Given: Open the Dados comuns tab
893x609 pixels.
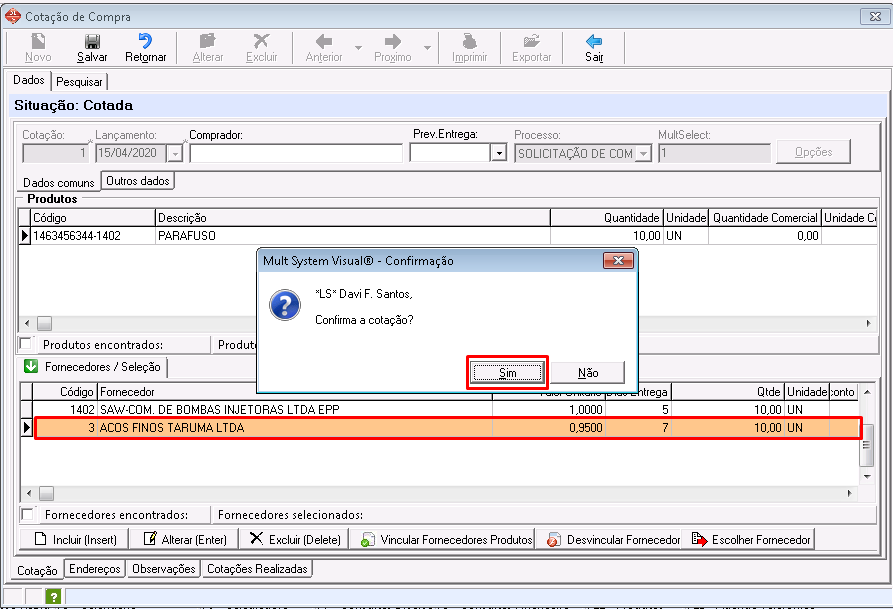Looking at the screenshot, I should [59, 183].
